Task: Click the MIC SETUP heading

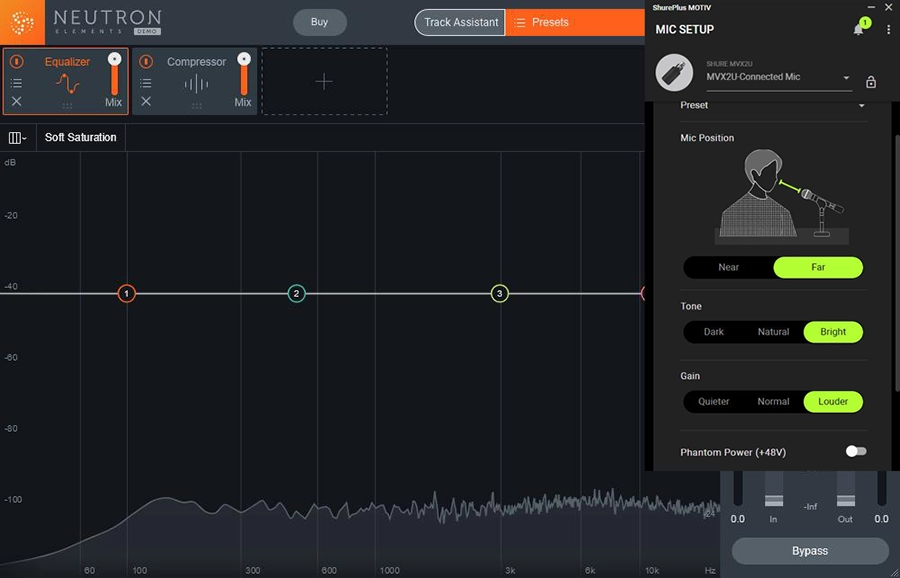Action: [684, 29]
